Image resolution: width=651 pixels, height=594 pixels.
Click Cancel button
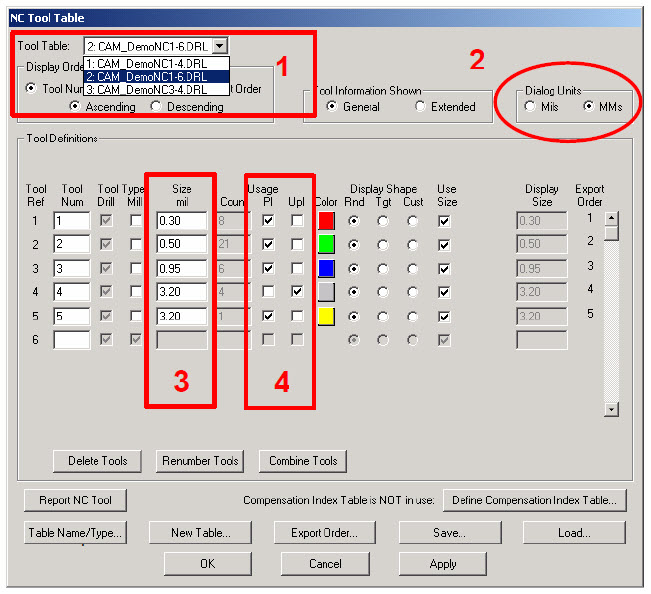point(325,564)
